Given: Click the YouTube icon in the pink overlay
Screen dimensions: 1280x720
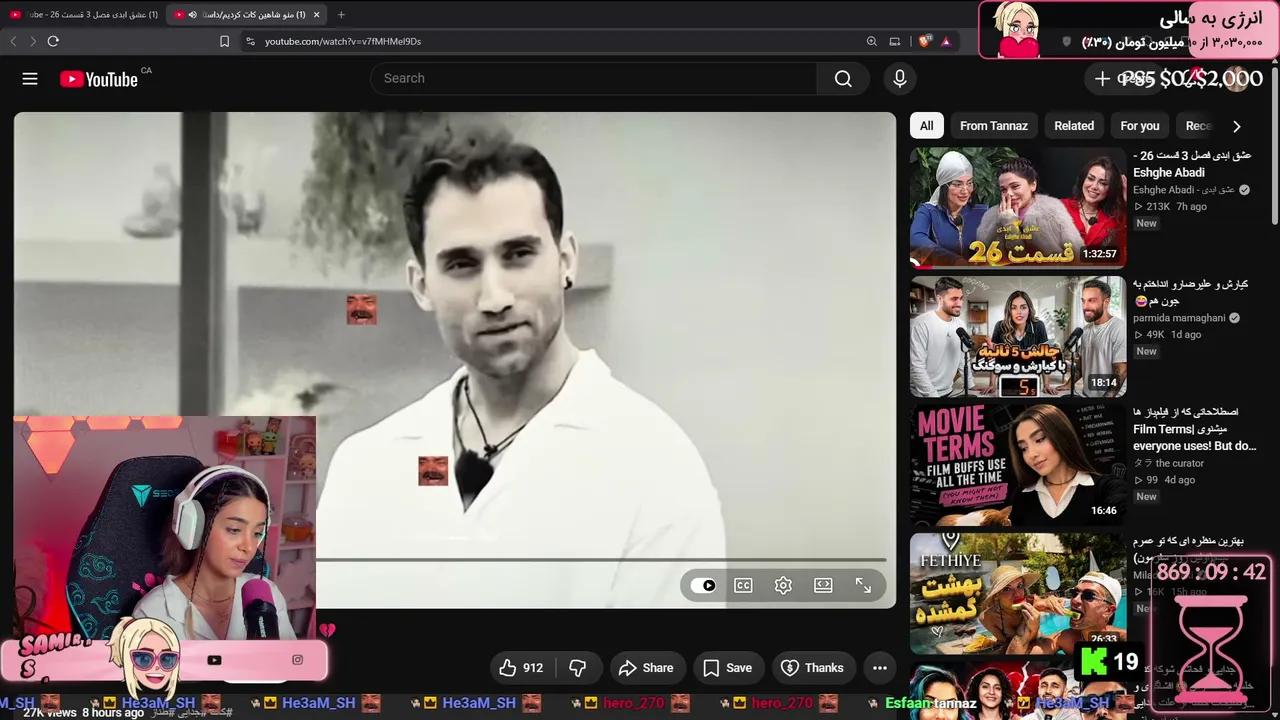Looking at the screenshot, I should [214, 660].
